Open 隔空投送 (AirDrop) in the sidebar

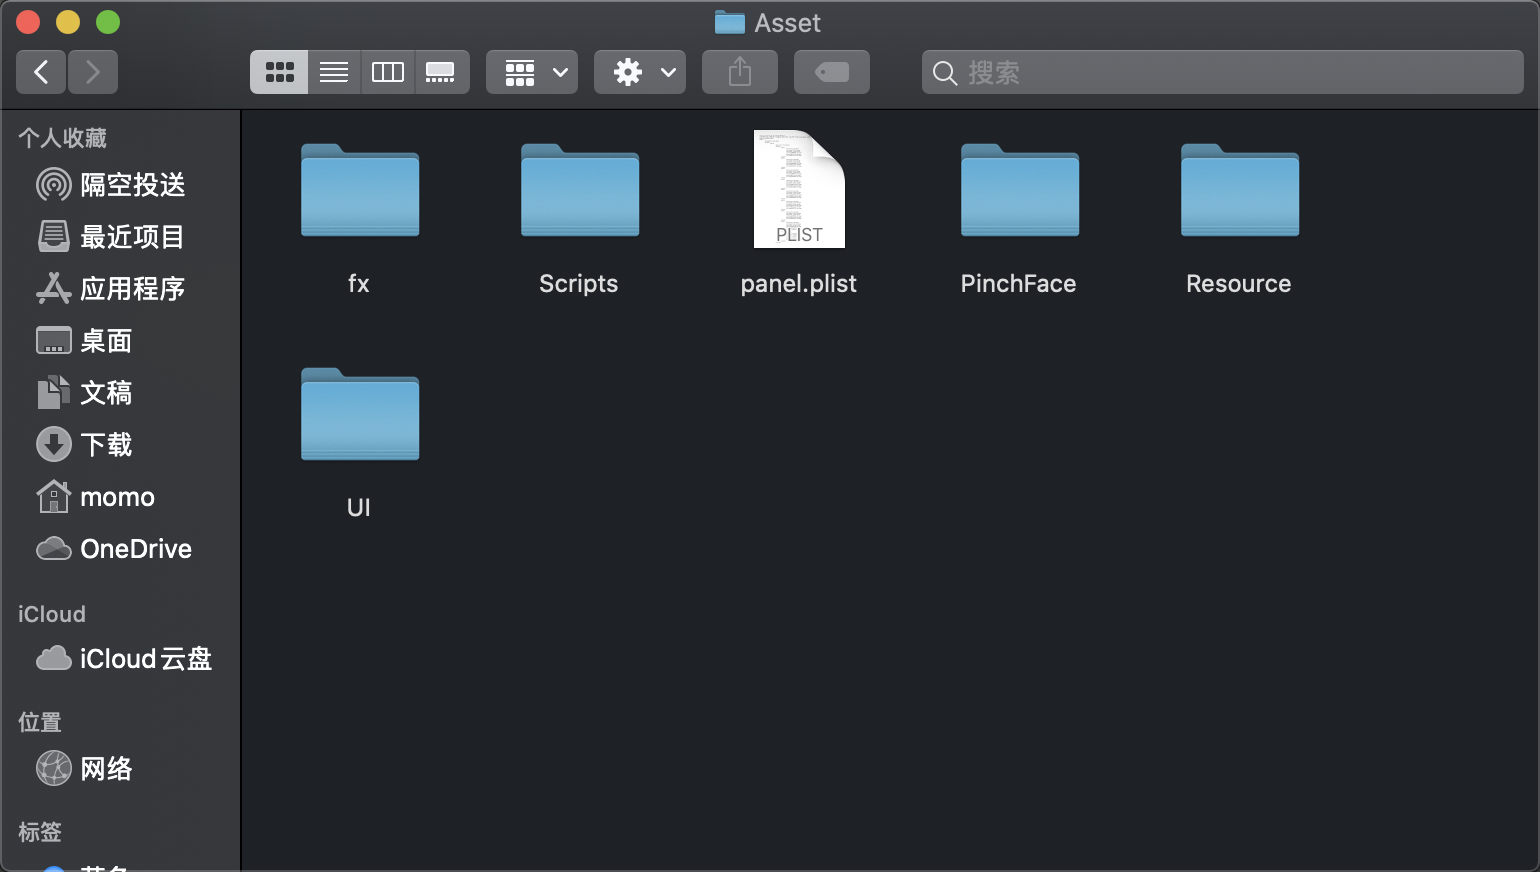tap(120, 185)
